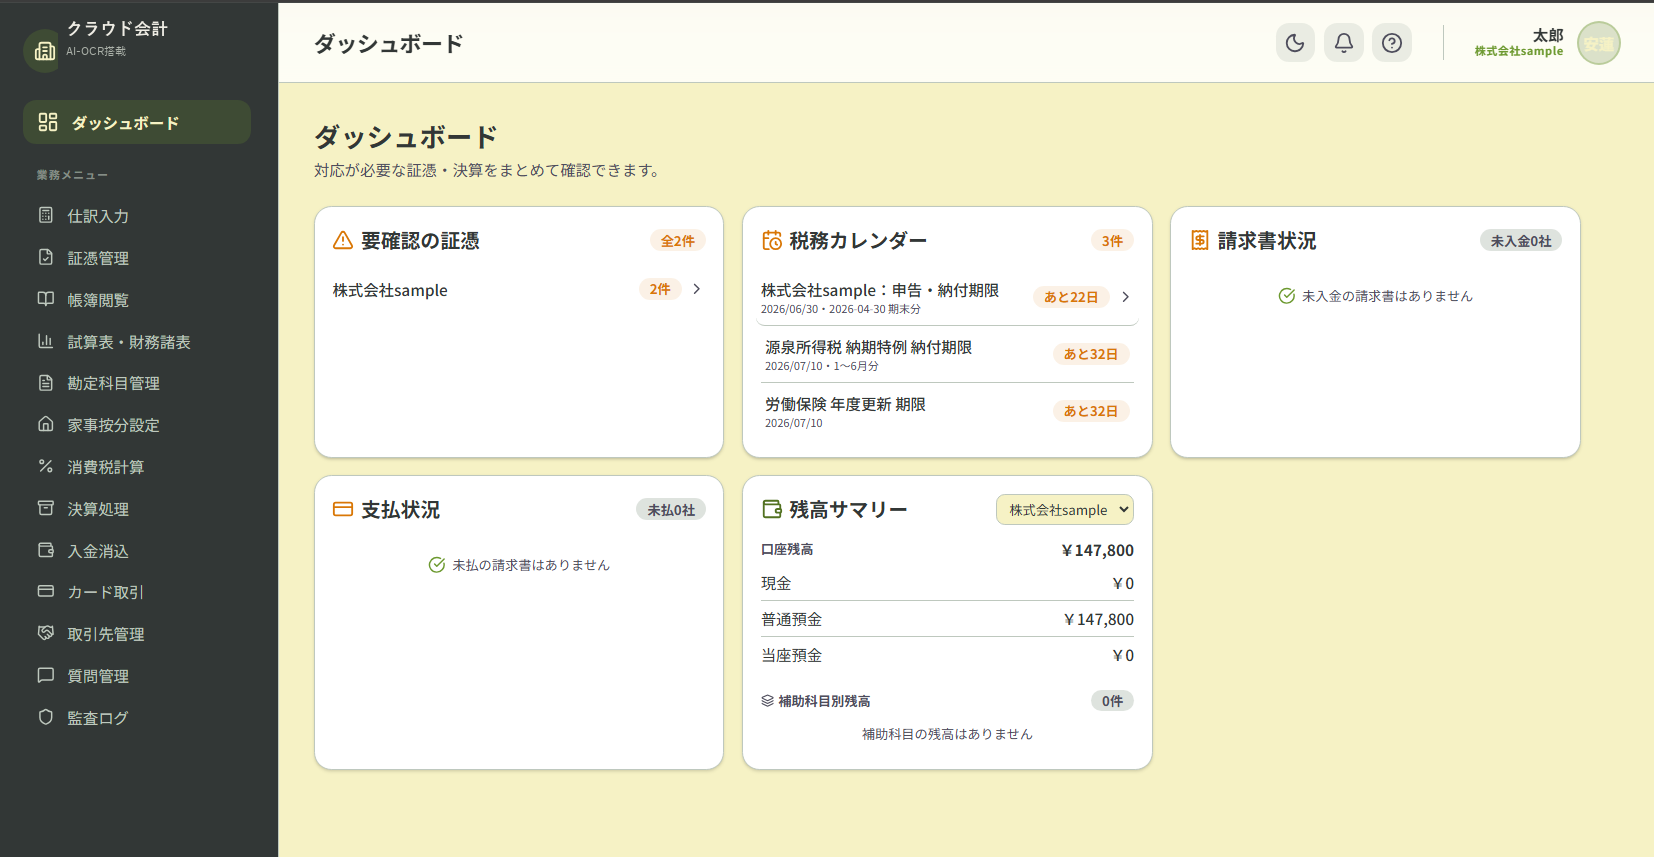The width and height of the screenshot is (1654, 857).
Task: Expand the 株式会社sample row chevron in 要確認の証憑
Action: pyautogui.click(x=697, y=289)
